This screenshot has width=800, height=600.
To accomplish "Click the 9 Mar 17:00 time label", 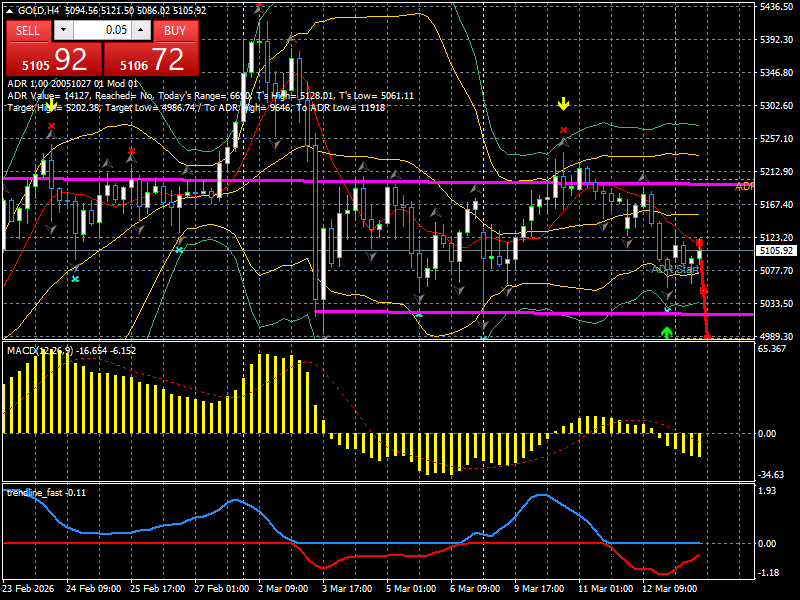I will 539,589.
